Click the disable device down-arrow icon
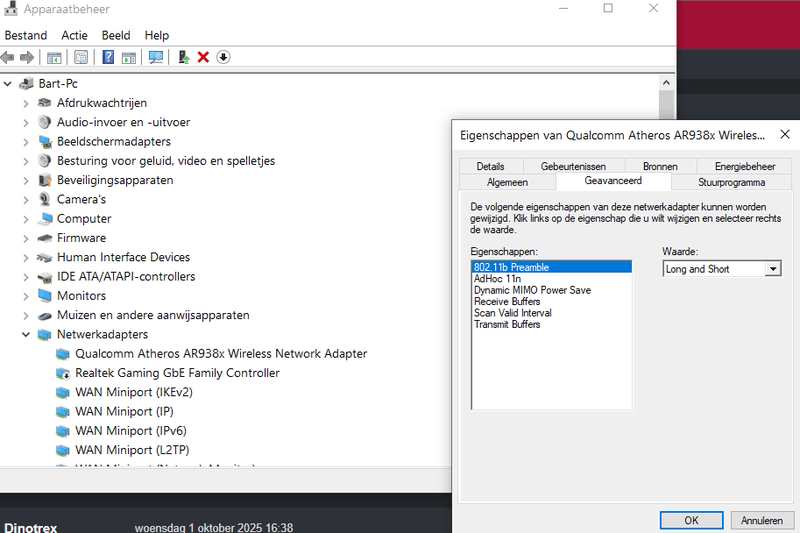Image resolution: width=800 pixels, height=533 pixels. pos(223,57)
